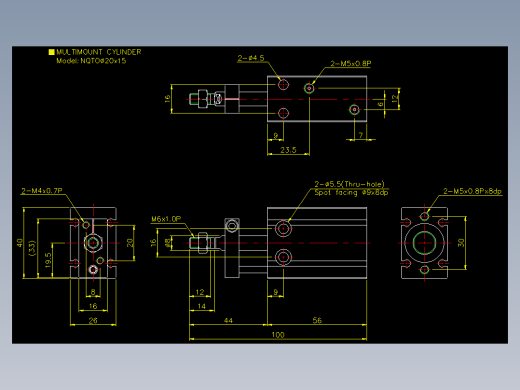Viewport: 520px width, 390px height.
Task: Click the 20 dimension in left end view
Action: click(130, 243)
